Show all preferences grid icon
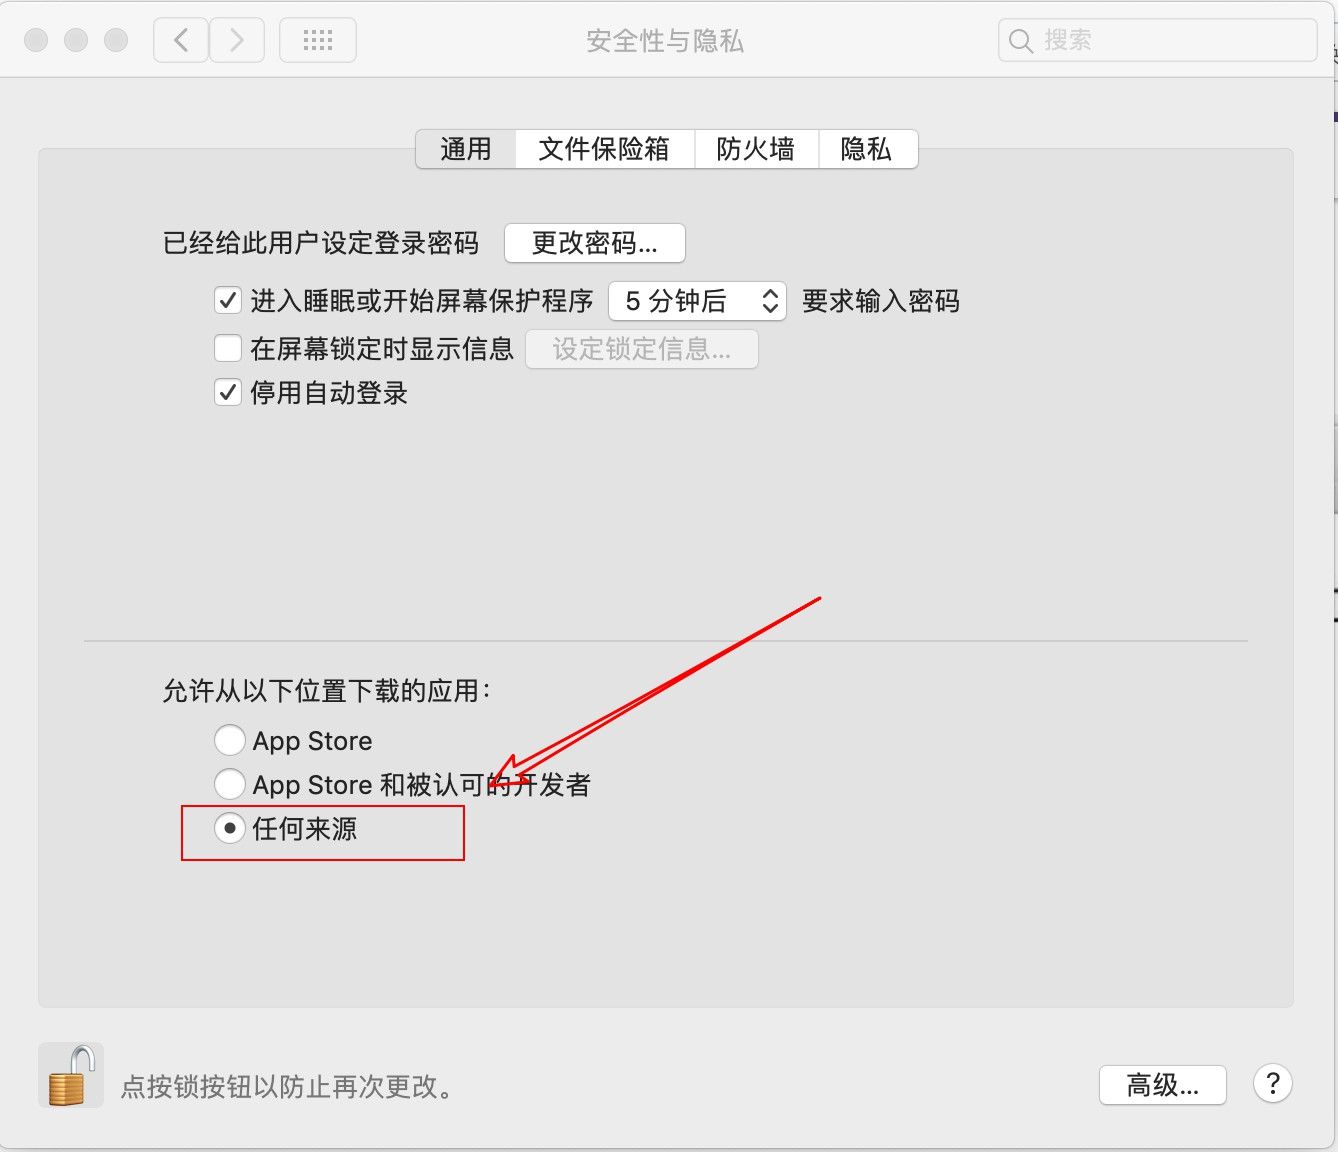 pyautogui.click(x=318, y=40)
